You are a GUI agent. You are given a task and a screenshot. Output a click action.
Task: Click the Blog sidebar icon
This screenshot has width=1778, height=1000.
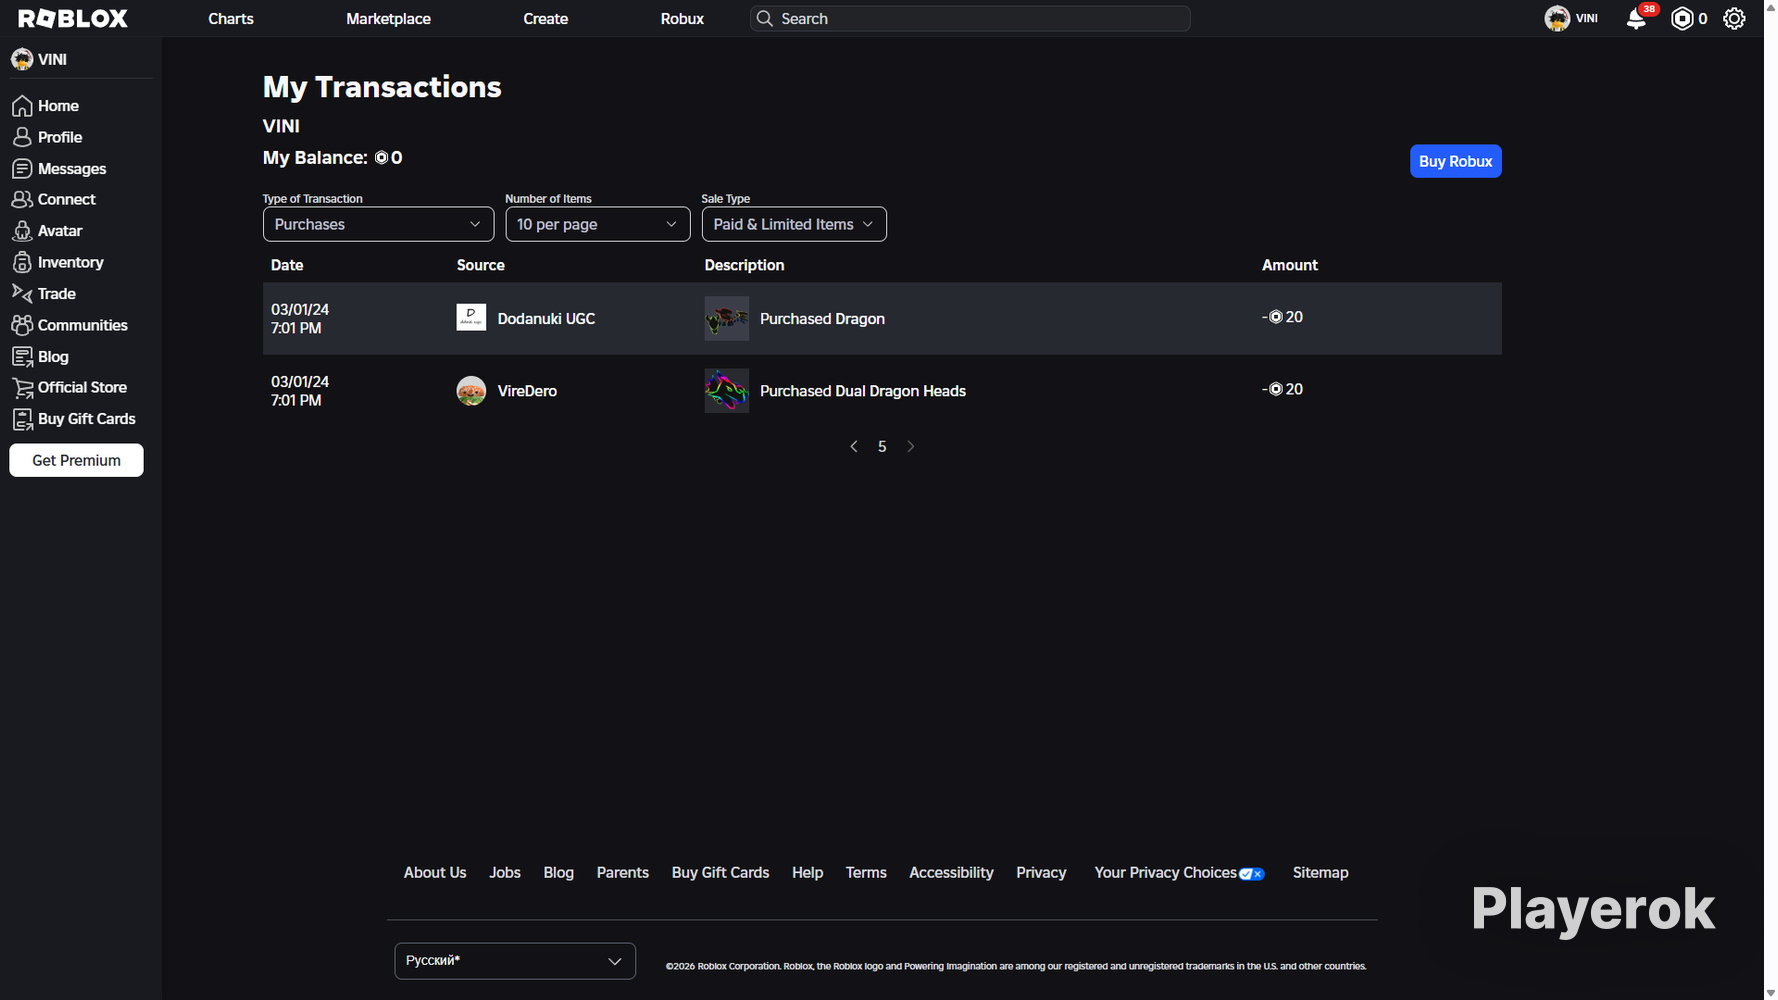(22, 356)
